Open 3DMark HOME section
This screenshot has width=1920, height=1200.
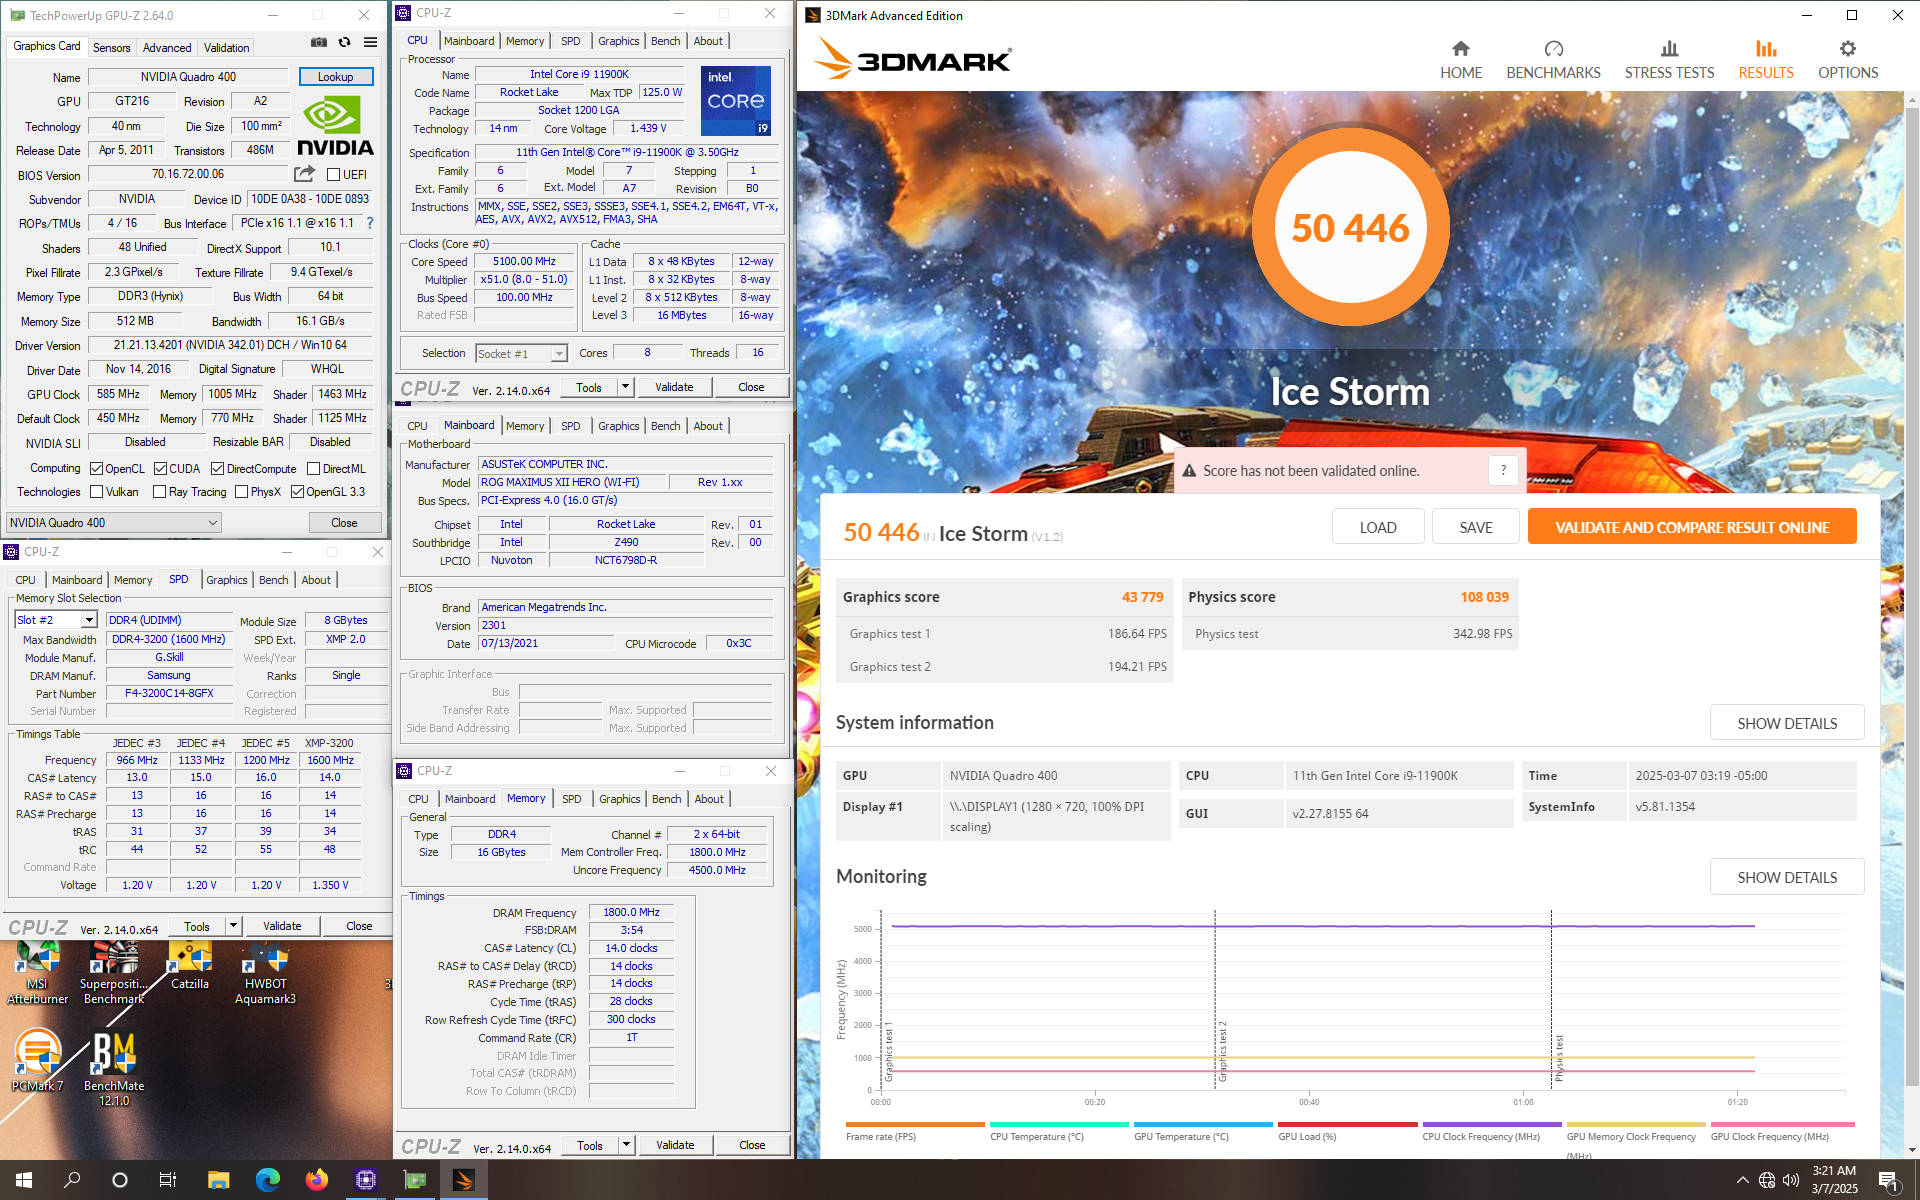click(x=1461, y=60)
